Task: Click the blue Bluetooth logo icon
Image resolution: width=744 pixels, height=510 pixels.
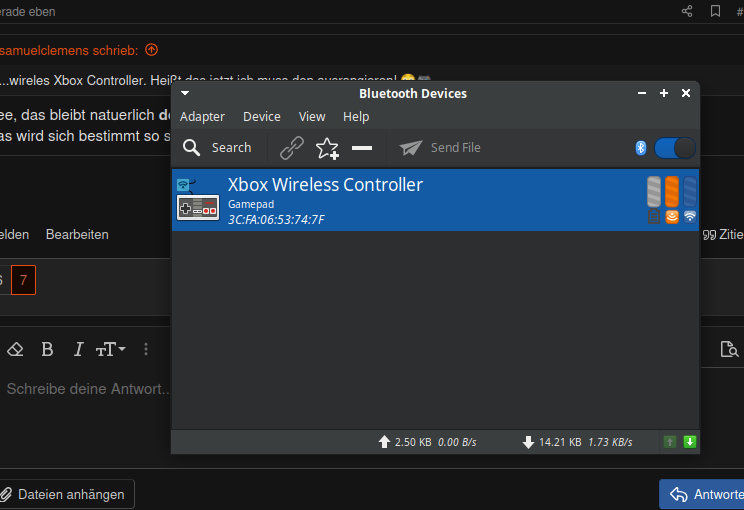Action: coord(641,148)
